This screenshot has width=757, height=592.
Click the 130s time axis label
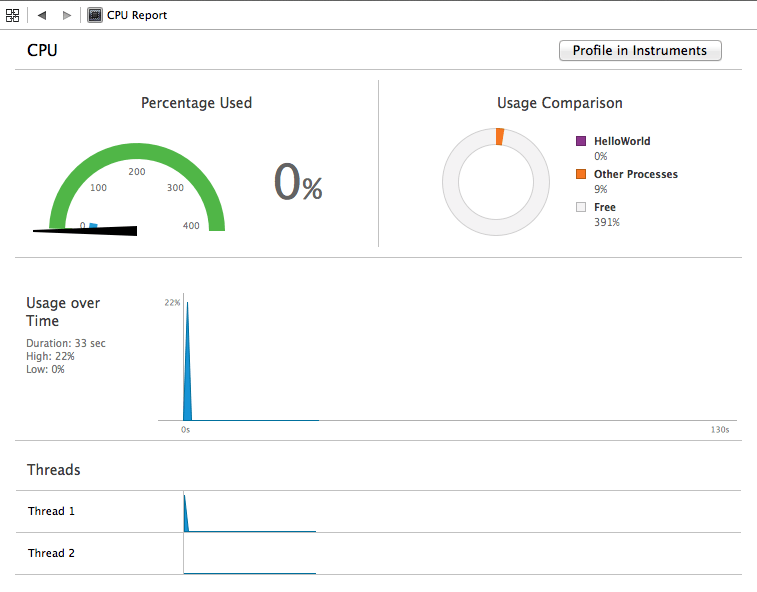tap(720, 430)
